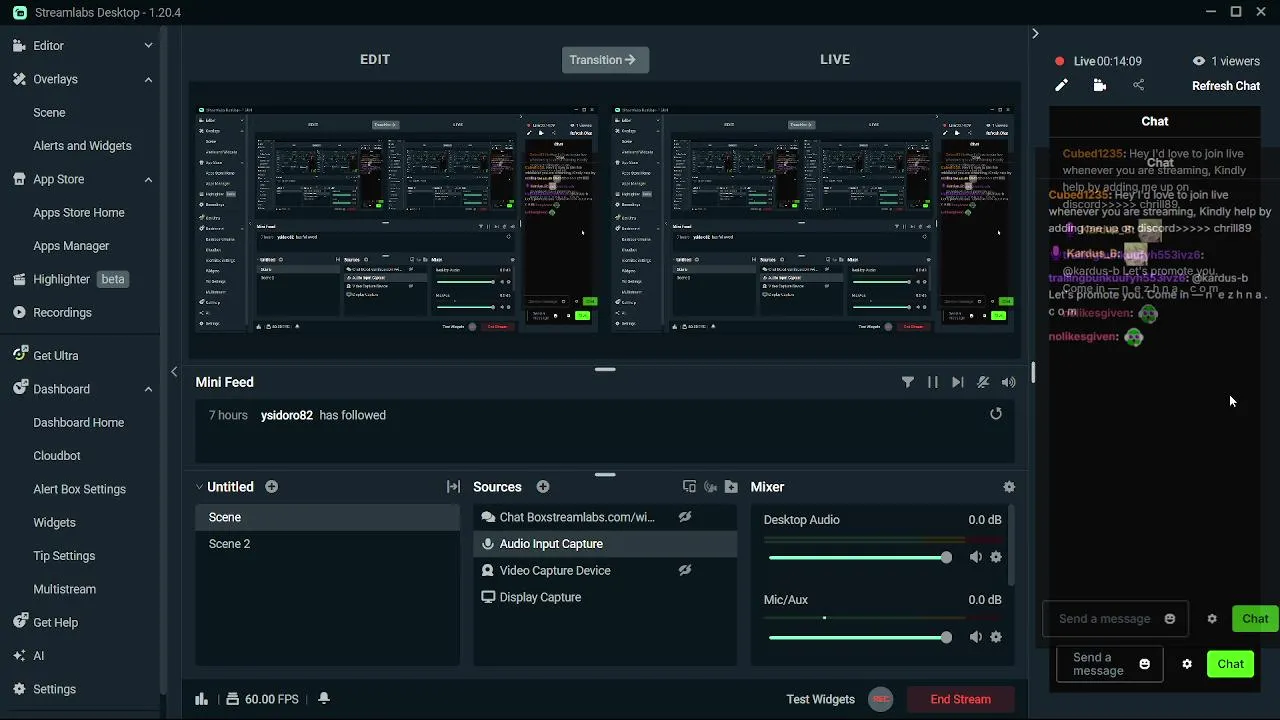Mute the Mic/Aux channel
Image resolution: width=1280 pixels, height=720 pixels.
(976, 637)
